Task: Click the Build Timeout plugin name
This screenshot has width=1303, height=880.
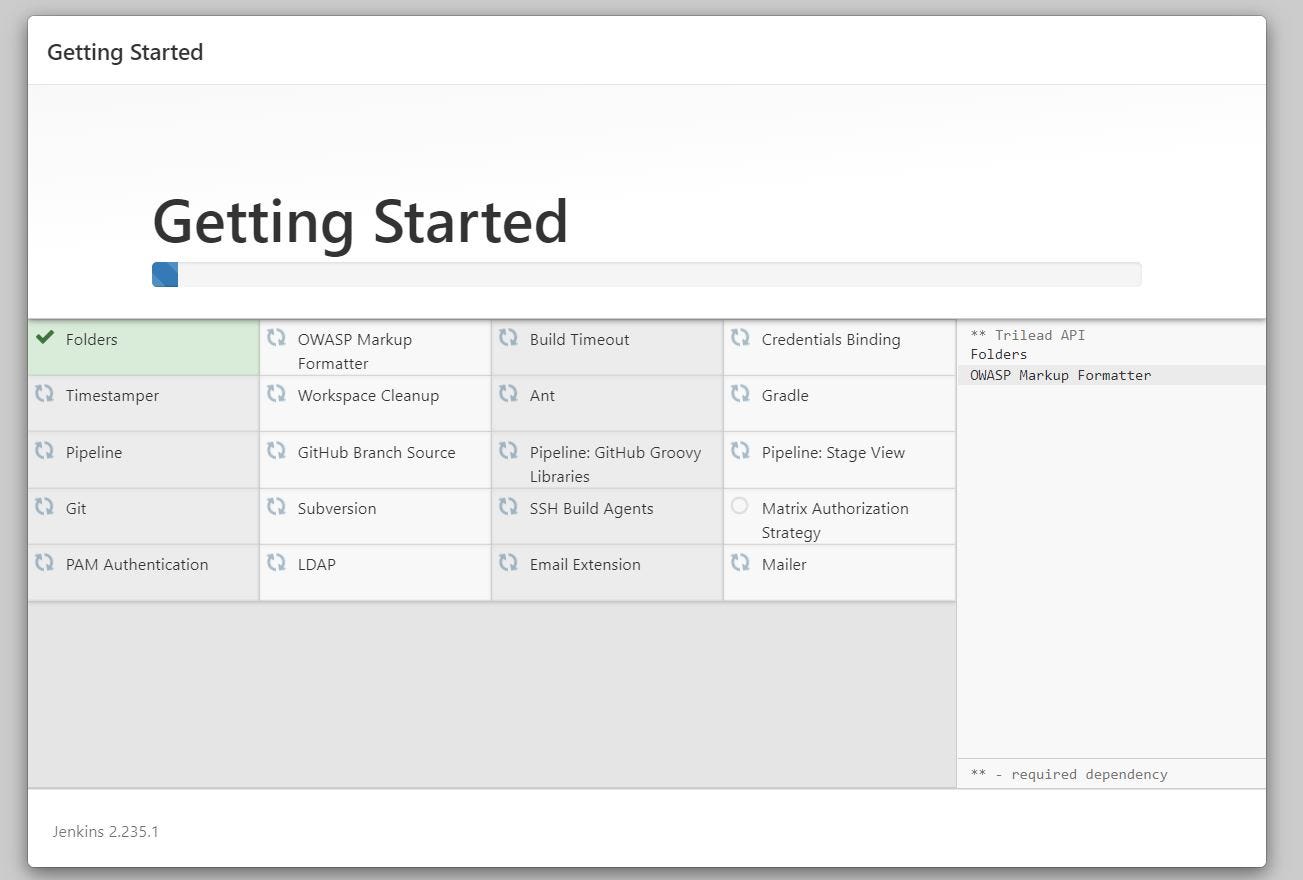Action: point(579,340)
